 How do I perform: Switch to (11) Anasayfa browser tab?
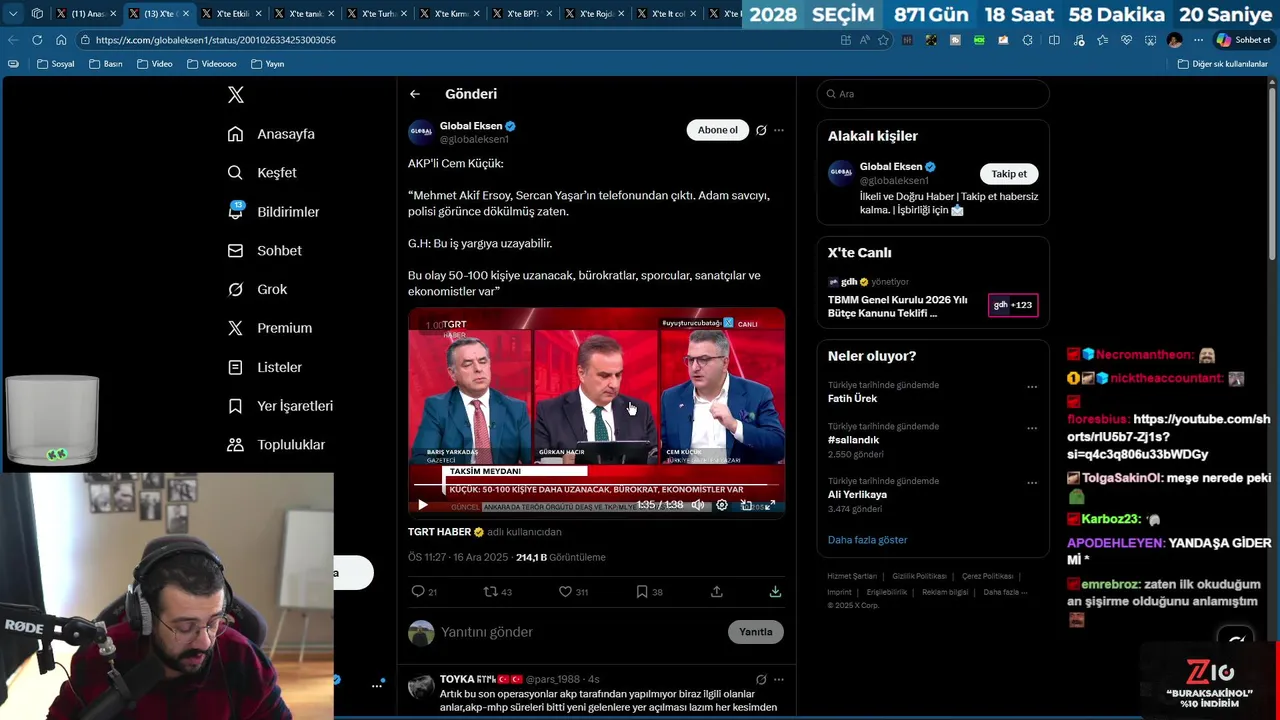coord(88,14)
